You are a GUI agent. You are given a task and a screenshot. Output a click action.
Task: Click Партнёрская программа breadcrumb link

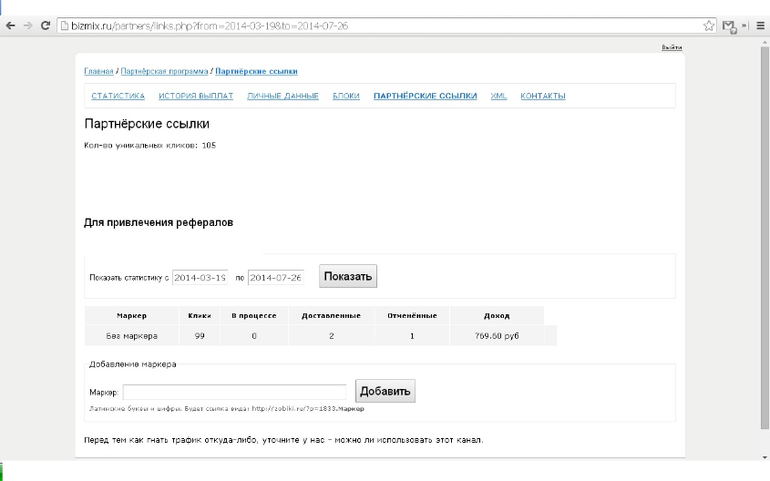(x=164, y=72)
